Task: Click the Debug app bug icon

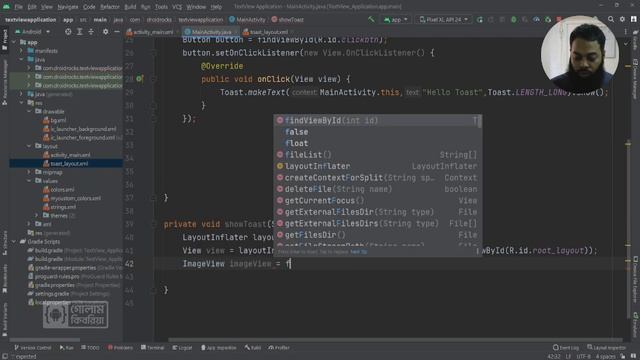Action: click(514, 19)
